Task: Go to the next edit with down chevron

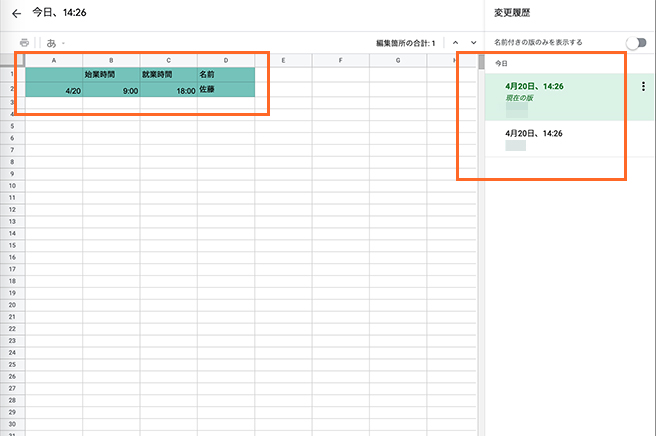Action: point(473,43)
